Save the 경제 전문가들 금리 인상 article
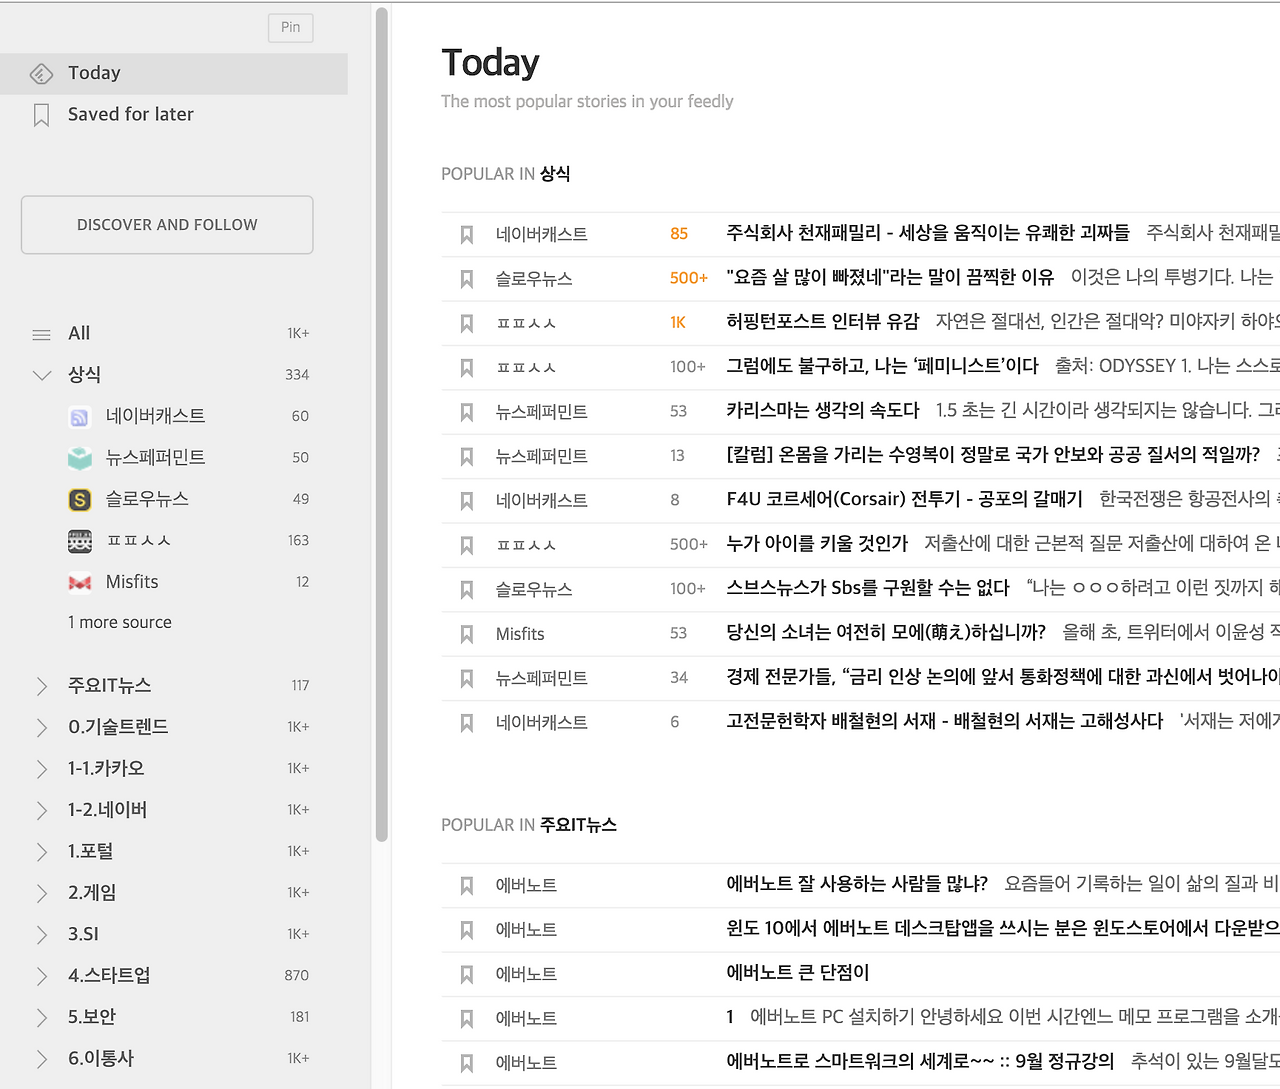This screenshot has height=1089, width=1280. coord(466,679)
